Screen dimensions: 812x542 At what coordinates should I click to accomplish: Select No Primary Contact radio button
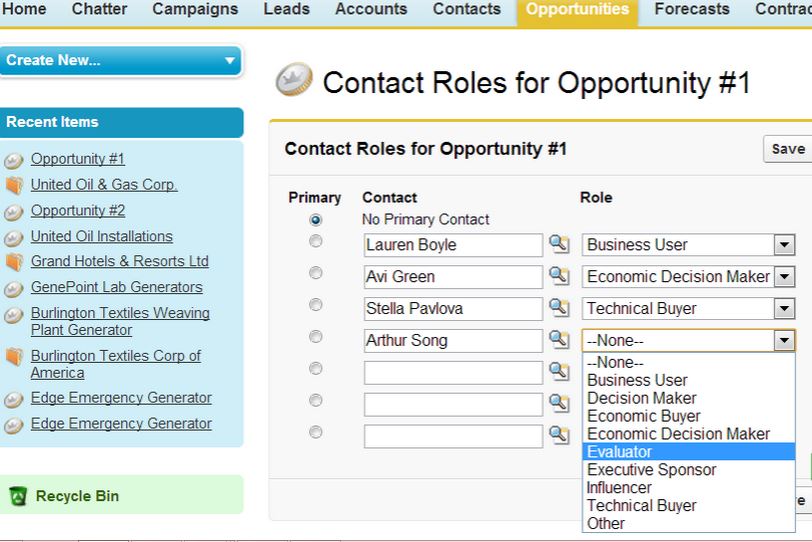[x=316, y=219]
